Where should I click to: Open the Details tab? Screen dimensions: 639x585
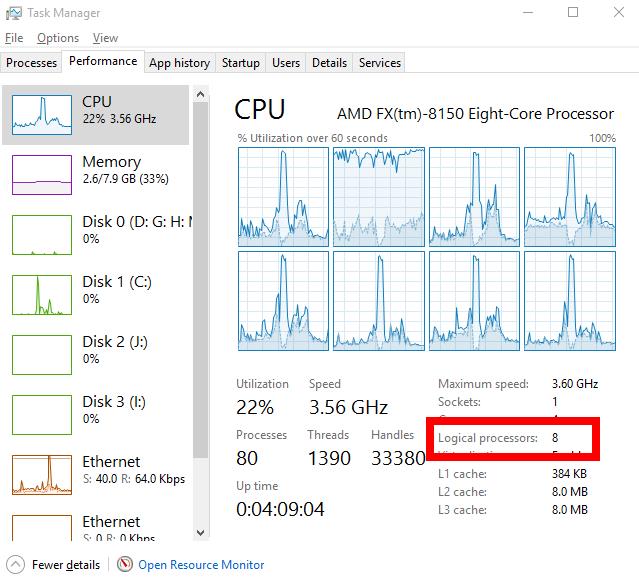(x=329, y=63)
